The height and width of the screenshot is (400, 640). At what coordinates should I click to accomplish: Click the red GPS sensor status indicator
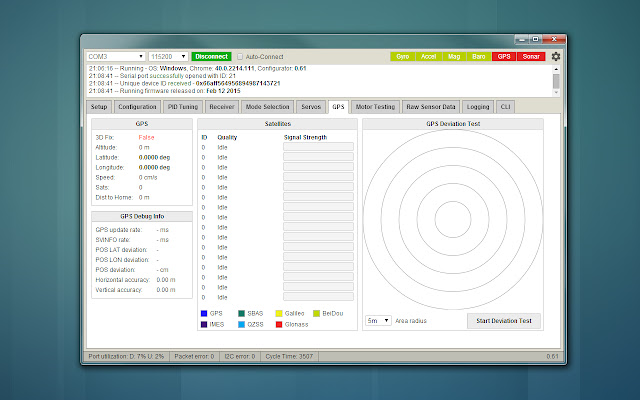(504, 57)
